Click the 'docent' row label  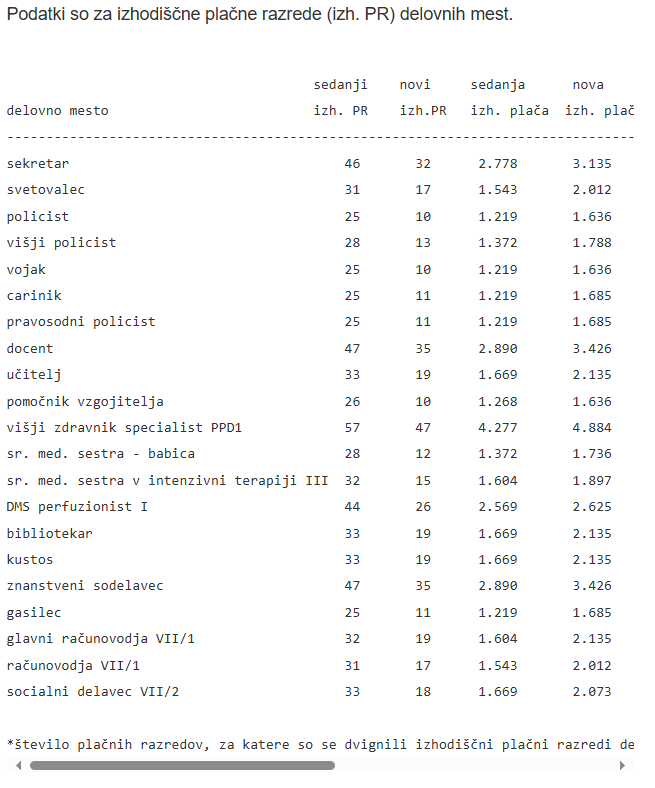pyautogui.click(x=30, y=349)
